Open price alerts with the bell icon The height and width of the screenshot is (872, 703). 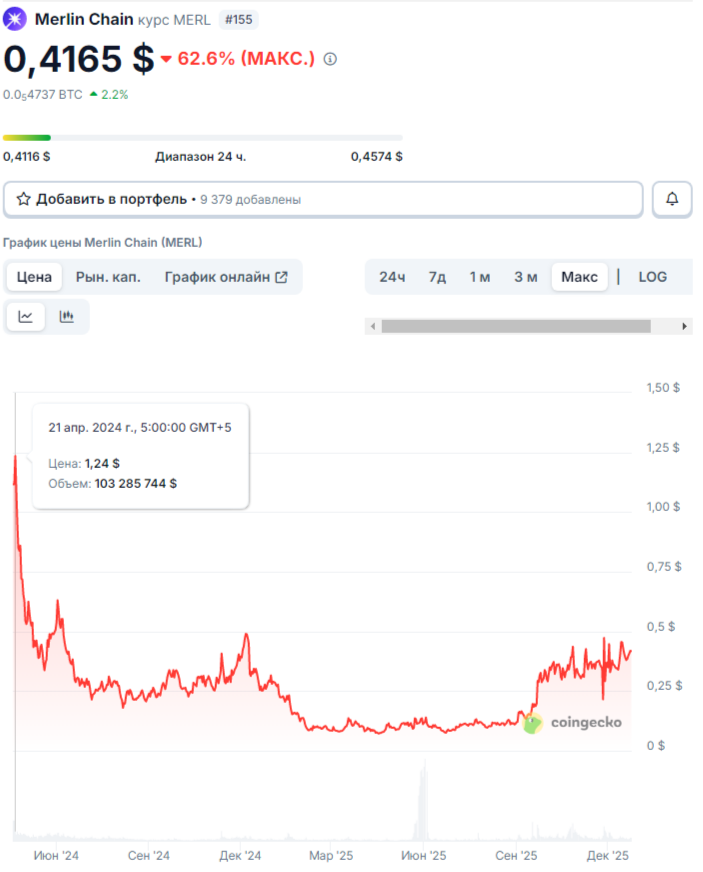coord(672,199)
